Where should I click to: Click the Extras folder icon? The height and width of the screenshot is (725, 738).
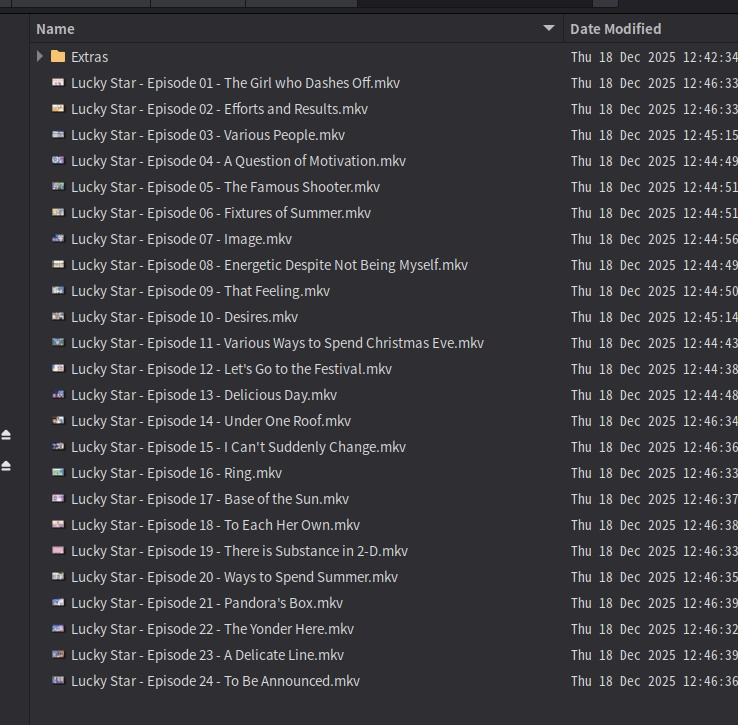[x=58, y=57]
